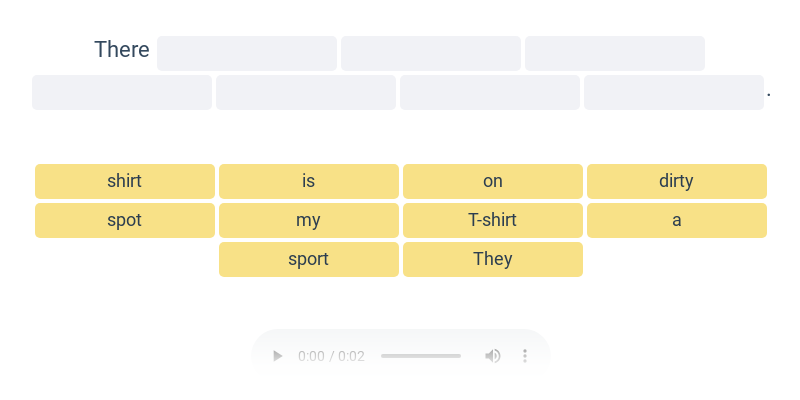
Task: Click the audio time display 0:00 / 0:02
Action: 331,356
